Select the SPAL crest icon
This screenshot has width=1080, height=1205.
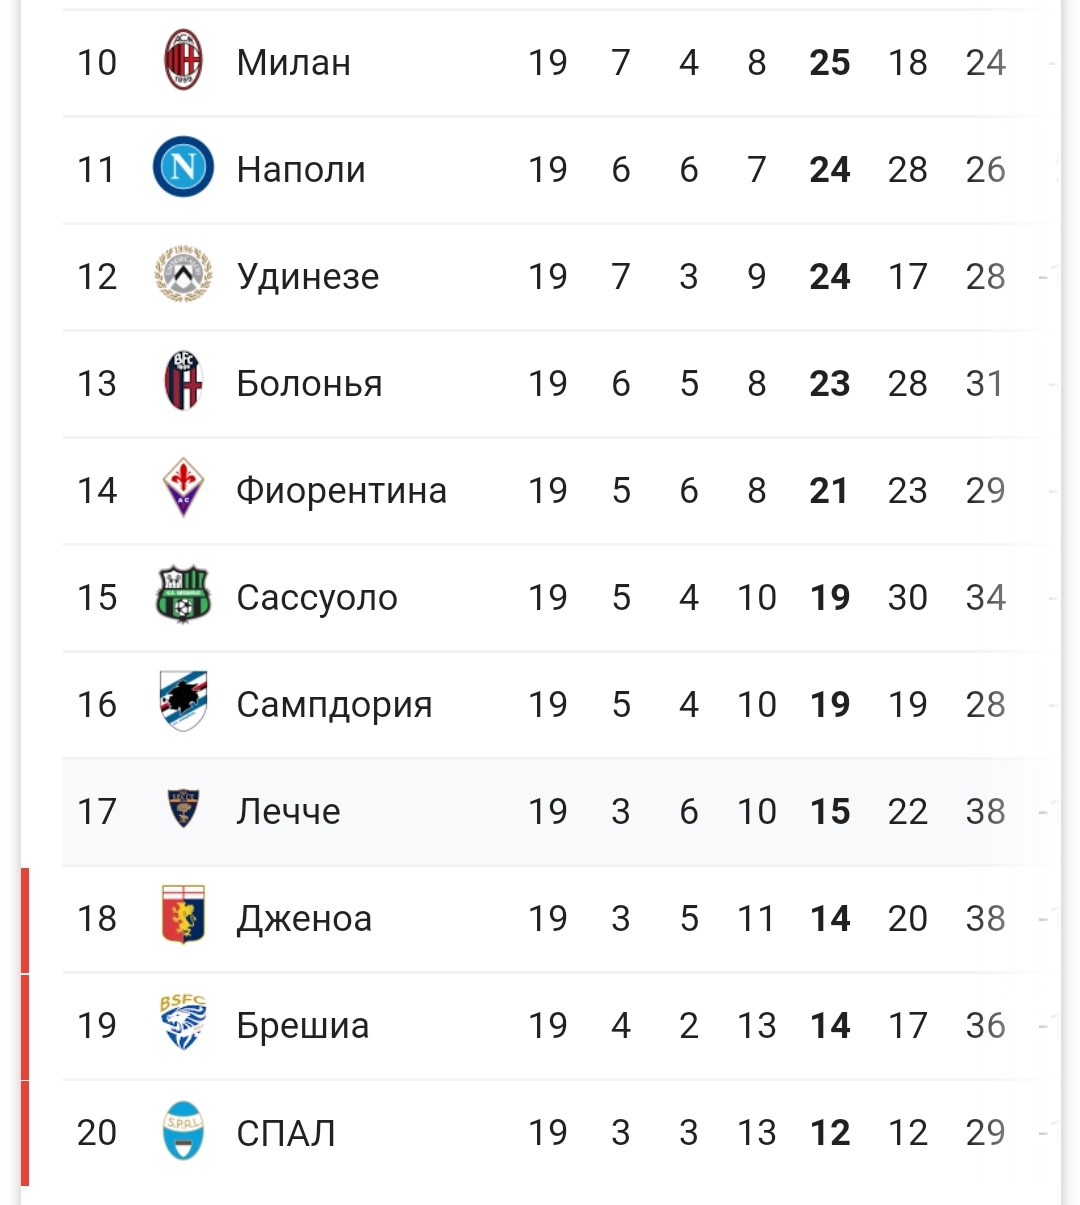[183, 1131]
